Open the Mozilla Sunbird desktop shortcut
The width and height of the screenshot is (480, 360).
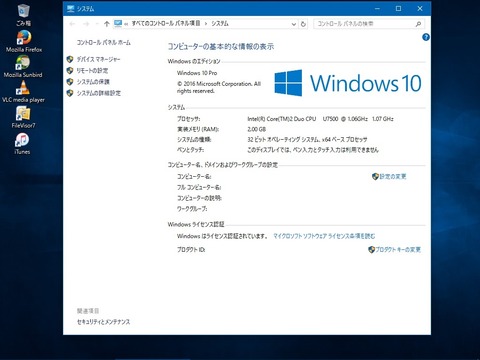click(x=23, y=66)
